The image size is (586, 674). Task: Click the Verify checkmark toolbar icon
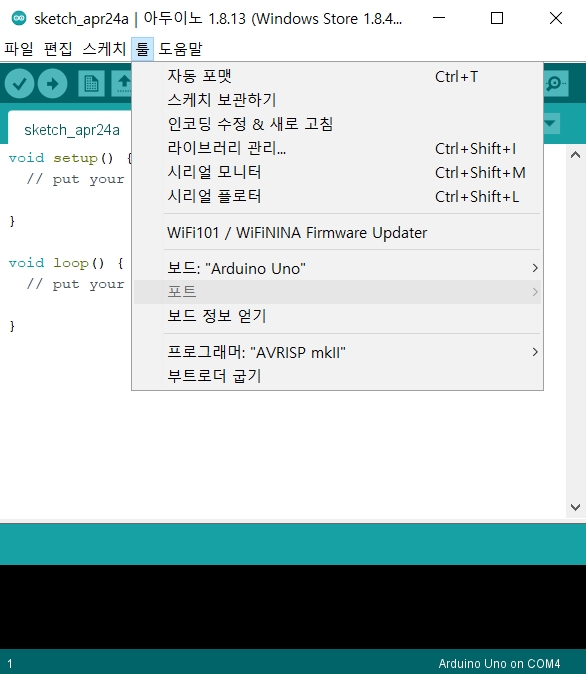point(19,83)
